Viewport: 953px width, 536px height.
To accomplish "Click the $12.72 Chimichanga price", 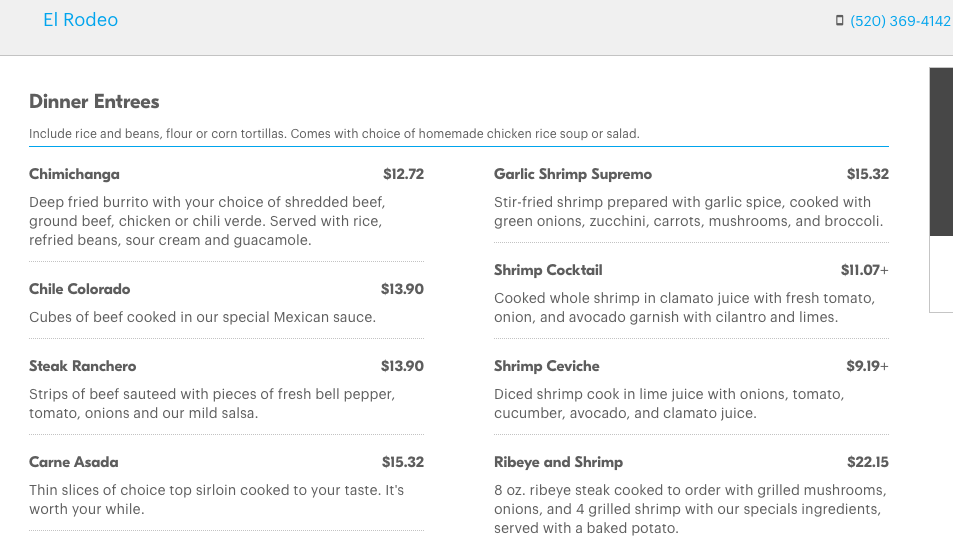I will 404,174.
